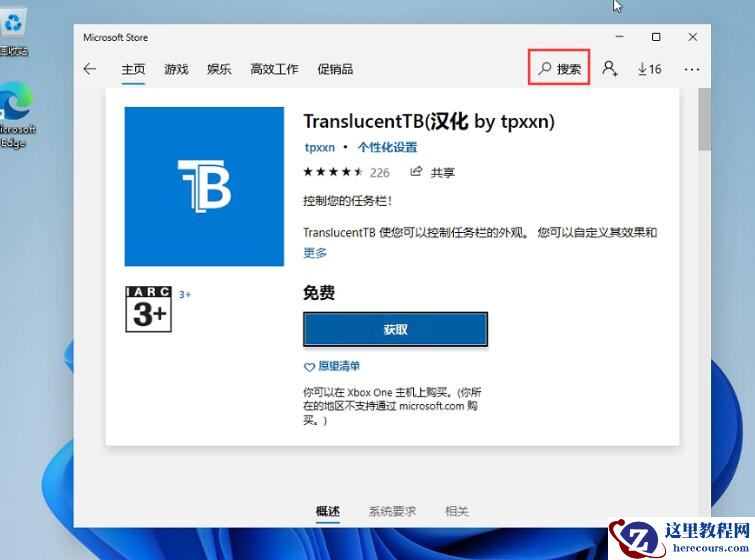The height and width of the screenshot is (560, 755).
Task: Select the 相关 section tab
Action: (x=457, y=511)
